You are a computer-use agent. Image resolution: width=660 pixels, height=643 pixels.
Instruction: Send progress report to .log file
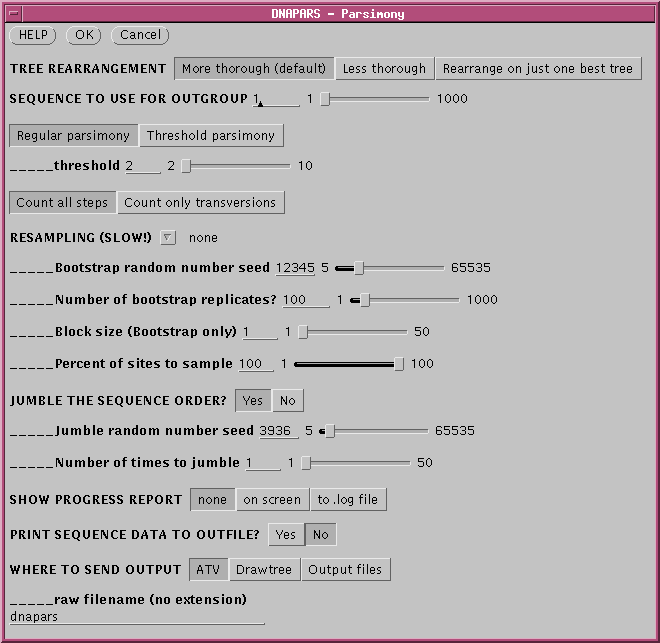pyautogui.click(x=348, y=500)
